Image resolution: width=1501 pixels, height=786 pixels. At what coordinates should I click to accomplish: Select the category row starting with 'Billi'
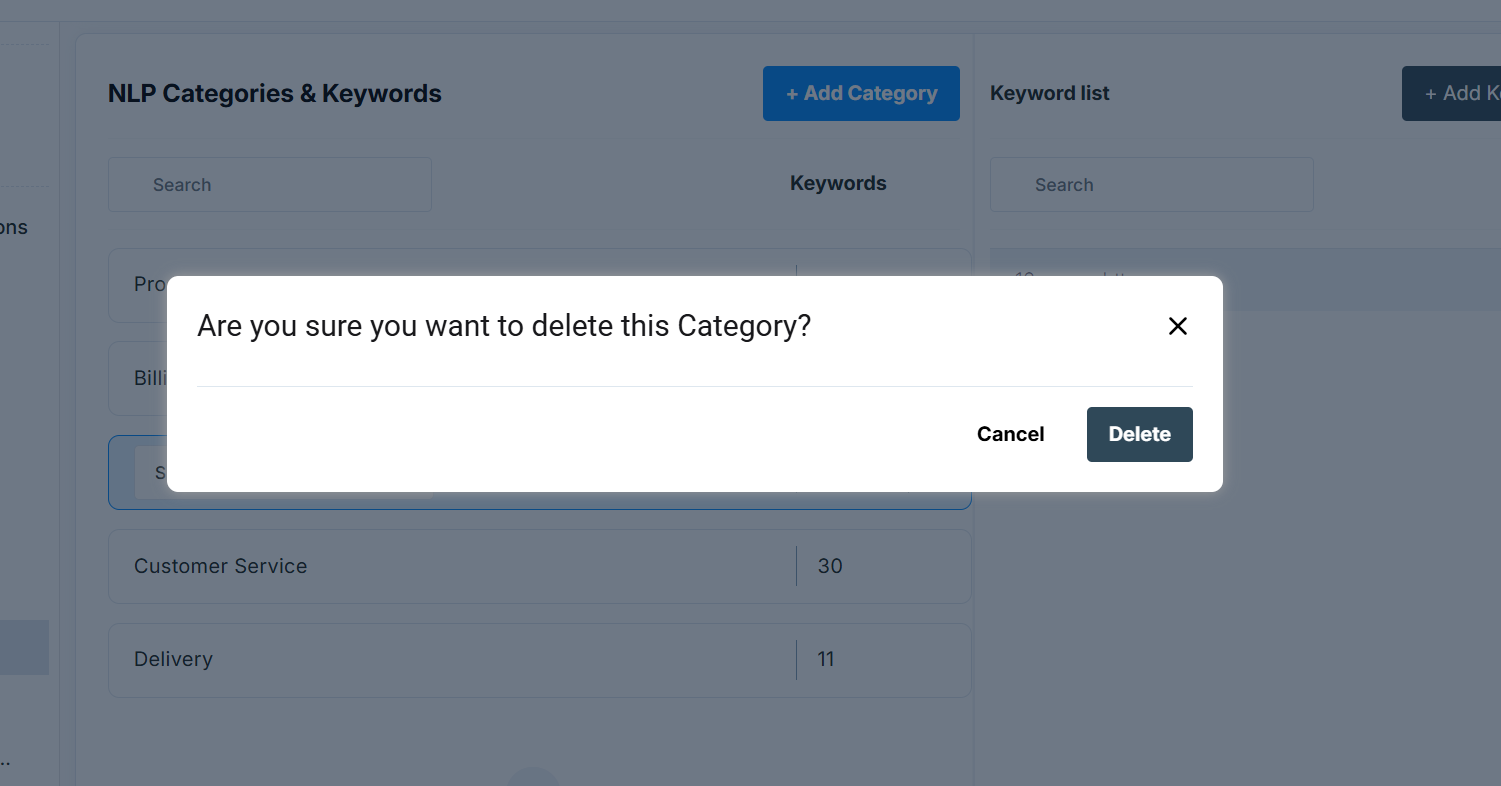[138, 378]
